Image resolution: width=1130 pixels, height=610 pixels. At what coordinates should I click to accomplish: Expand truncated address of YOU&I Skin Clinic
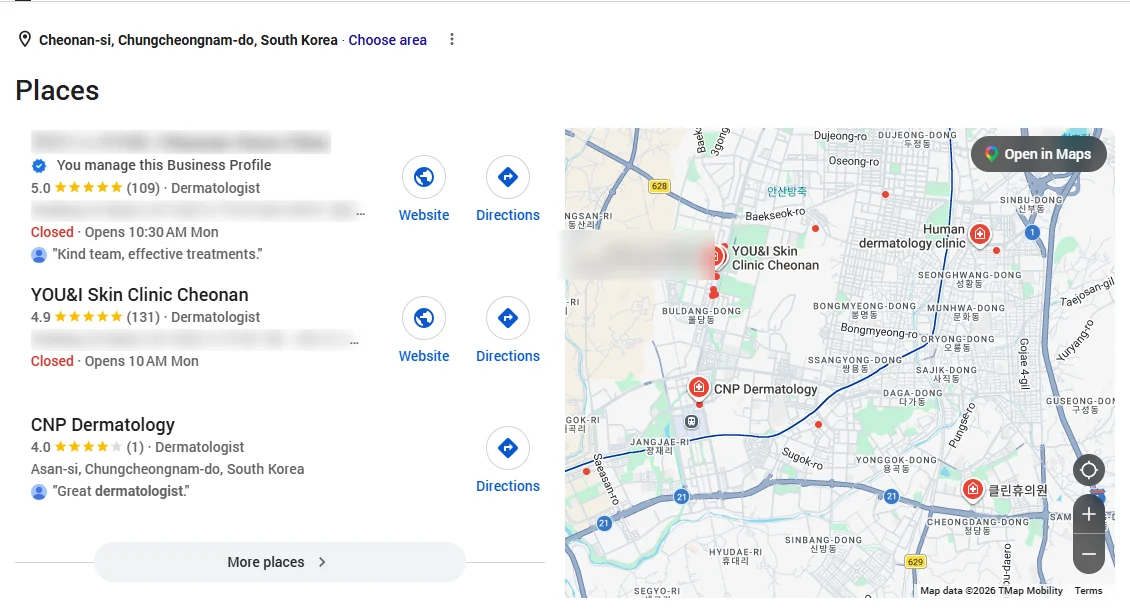pos(354,342)
